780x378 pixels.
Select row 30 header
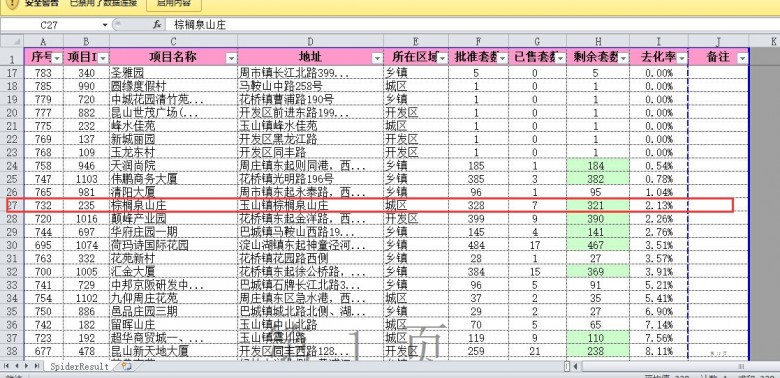12,245
